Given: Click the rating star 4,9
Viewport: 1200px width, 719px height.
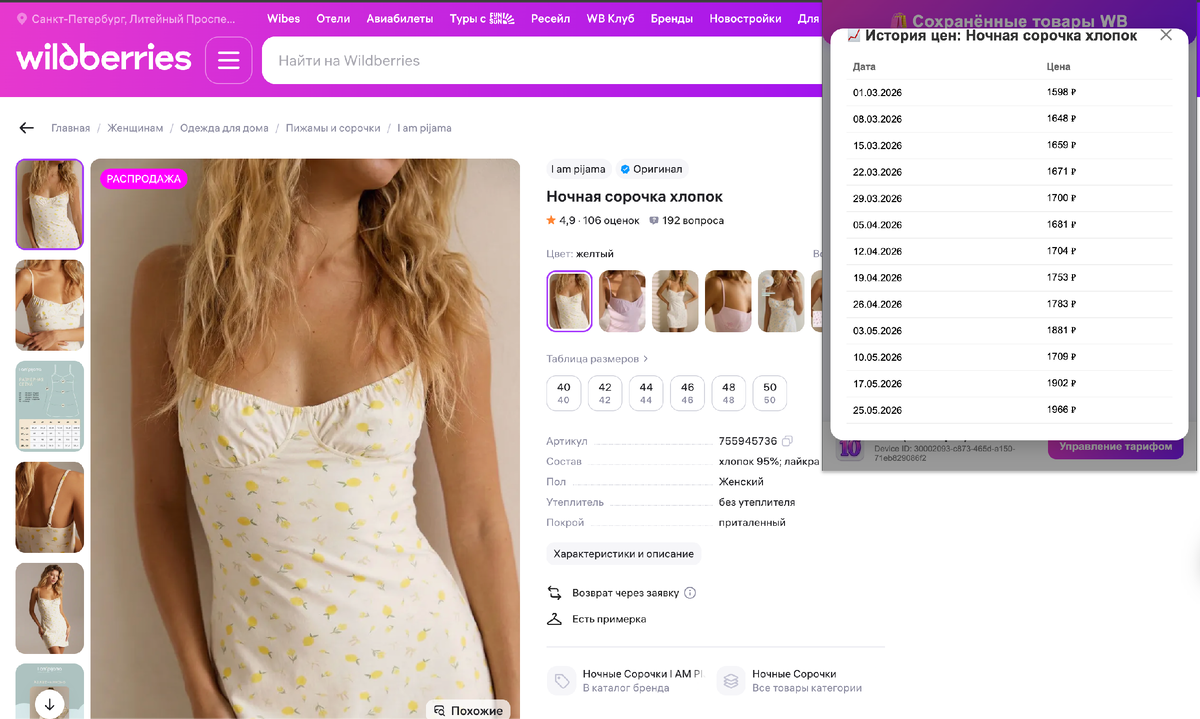Looking at the screenshot, I should tap(551, 220).
